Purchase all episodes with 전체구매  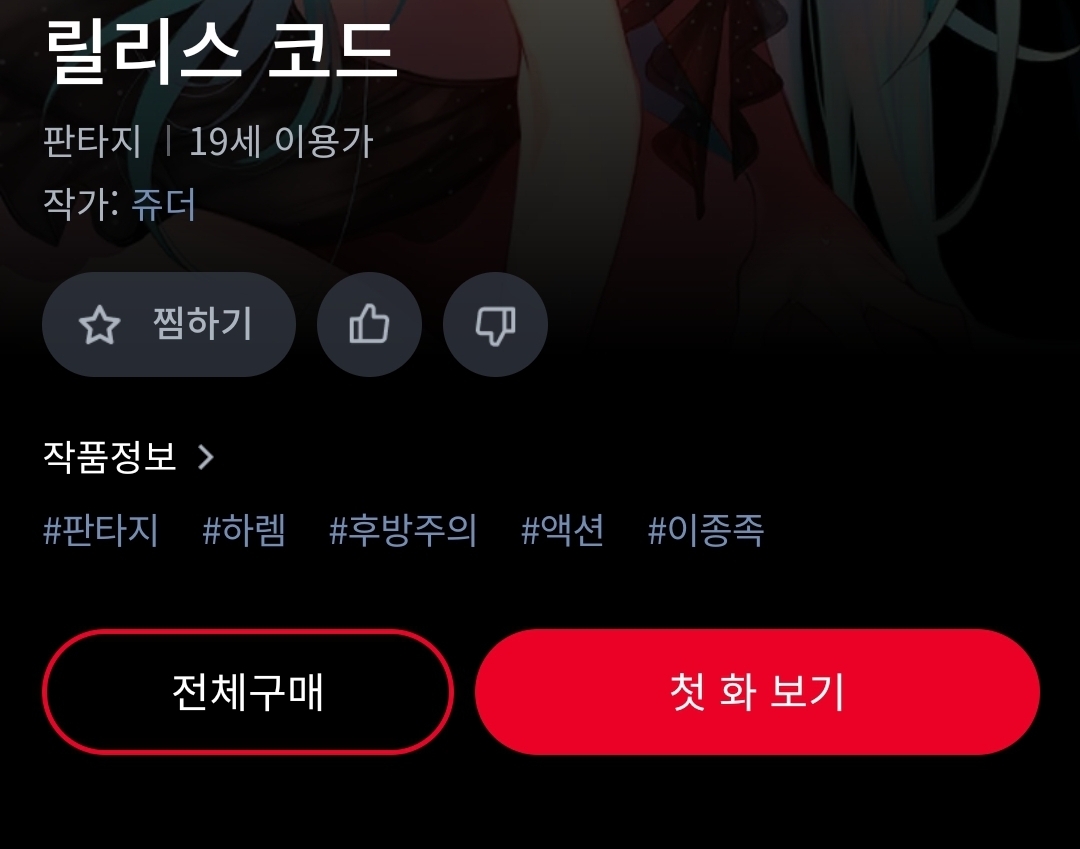248,691
